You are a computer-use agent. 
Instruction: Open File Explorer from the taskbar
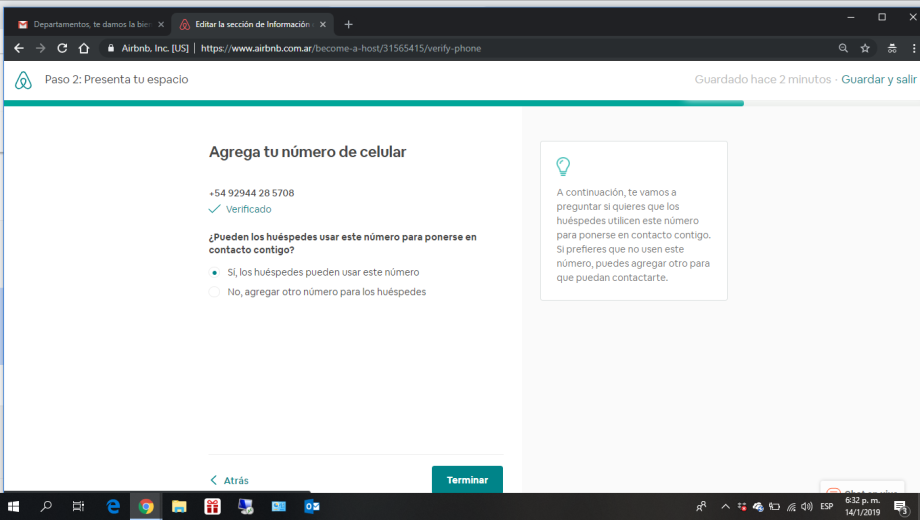pos(179,507)
